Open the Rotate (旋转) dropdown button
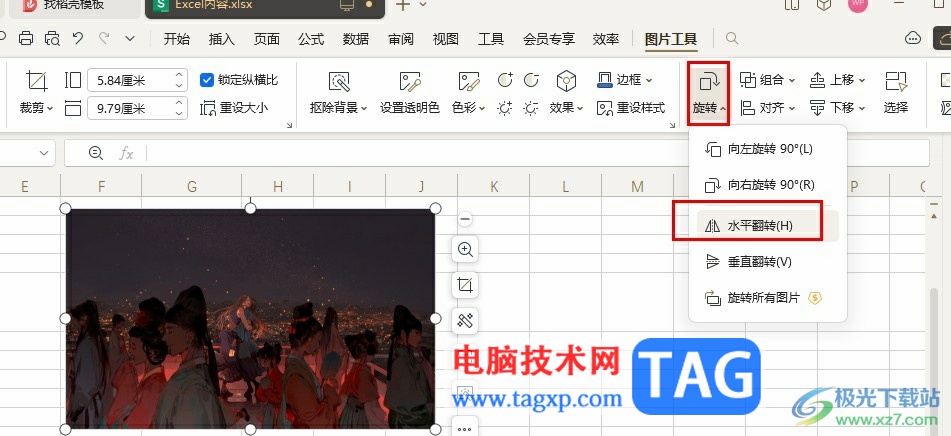Screen dimensions: 951x436 pos(708,93)
